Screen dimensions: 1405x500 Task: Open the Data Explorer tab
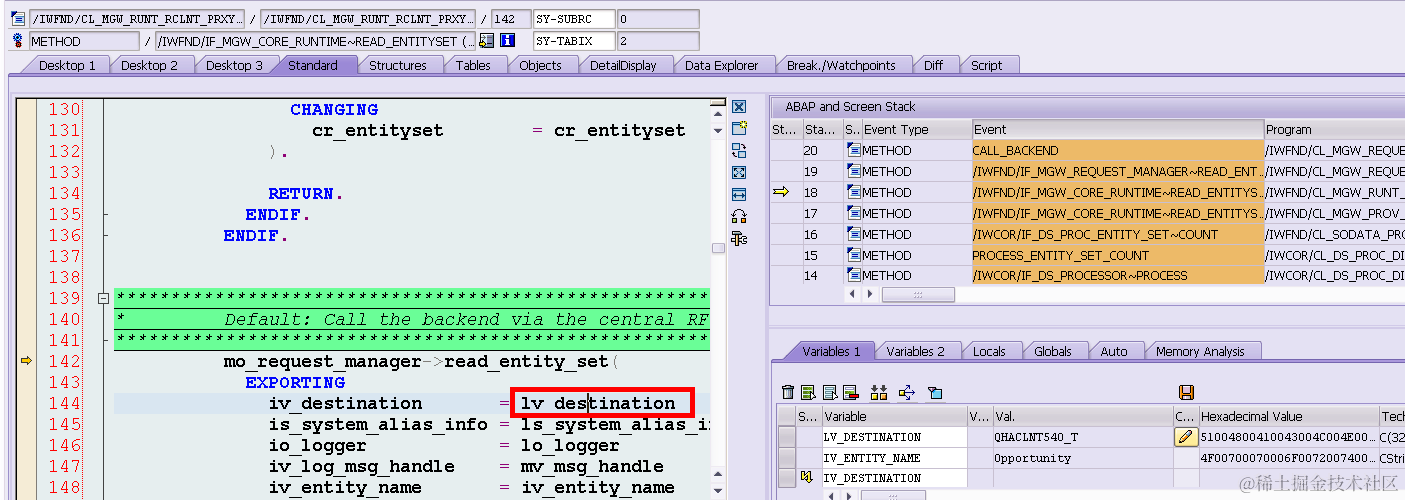(721, 65)
